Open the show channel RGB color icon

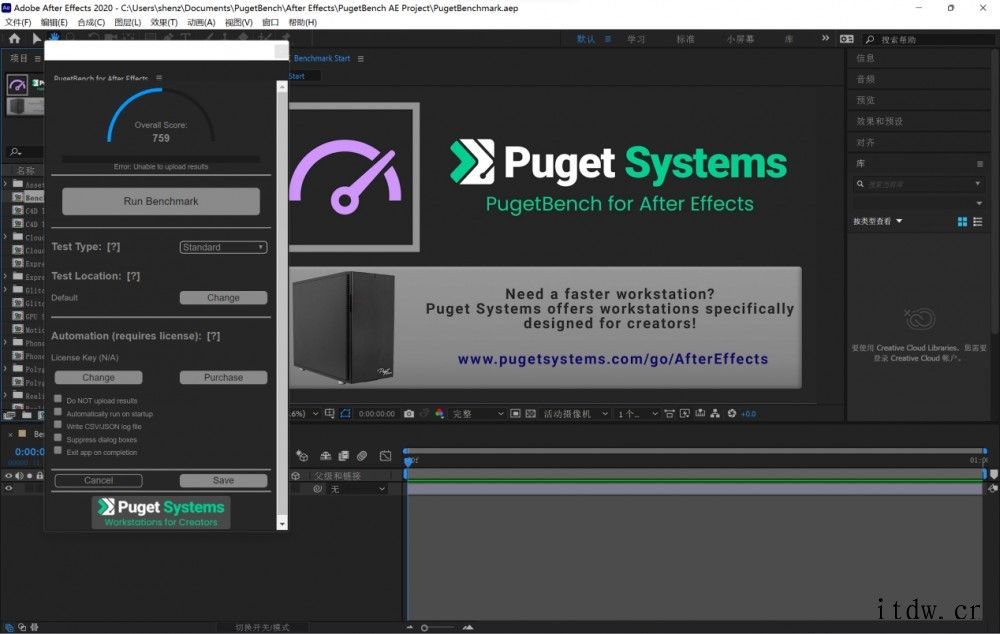439,414
